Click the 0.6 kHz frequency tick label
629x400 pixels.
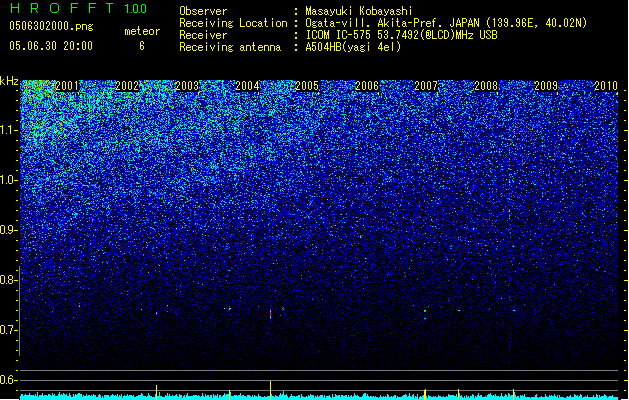(9, 380)
